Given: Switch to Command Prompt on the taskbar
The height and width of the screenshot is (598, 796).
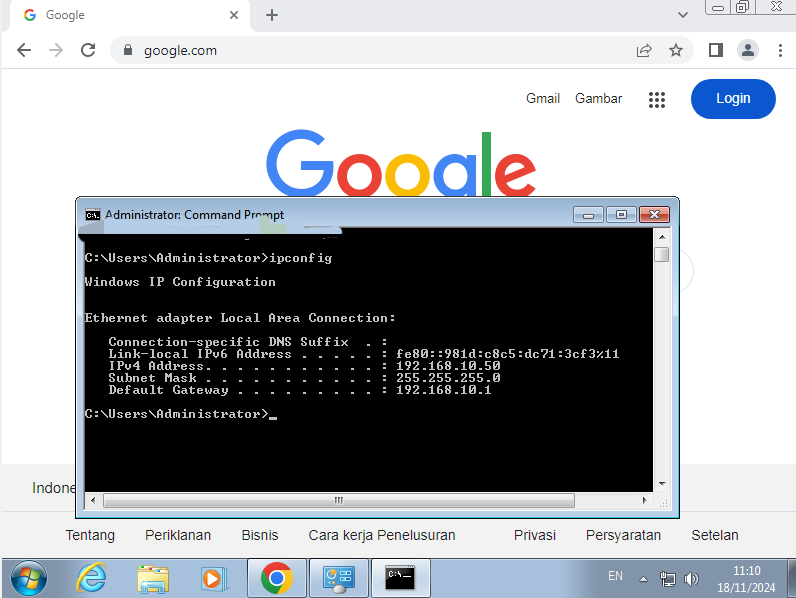Looking at the screenshot, I should click(401, 578).
